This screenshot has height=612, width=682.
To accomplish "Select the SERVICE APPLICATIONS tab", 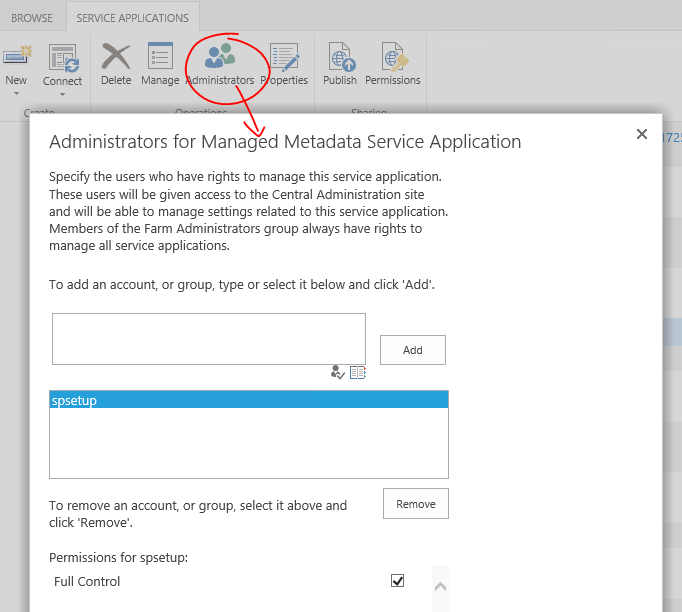I will click(x=132, y=18).
